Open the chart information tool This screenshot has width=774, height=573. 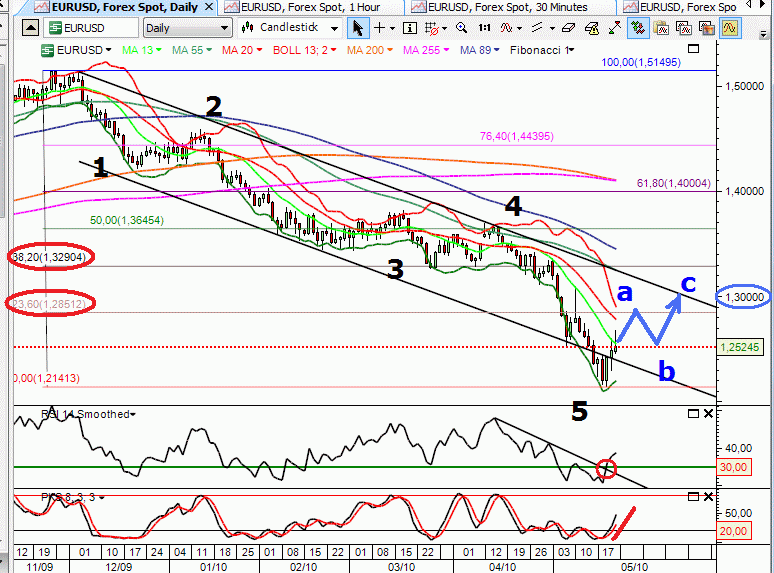[x=410, y=28]
